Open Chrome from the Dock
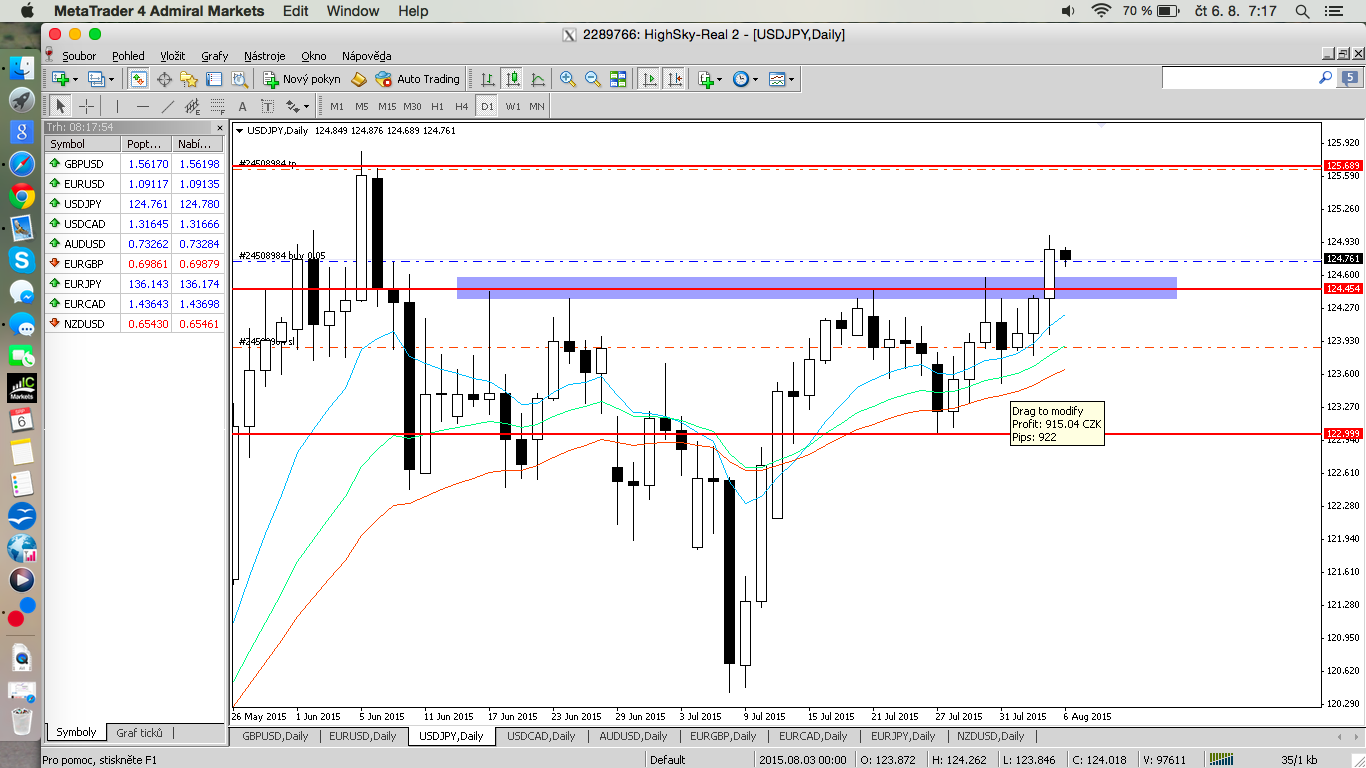This screenshot has width=1366, height=768. coord(21,196)
